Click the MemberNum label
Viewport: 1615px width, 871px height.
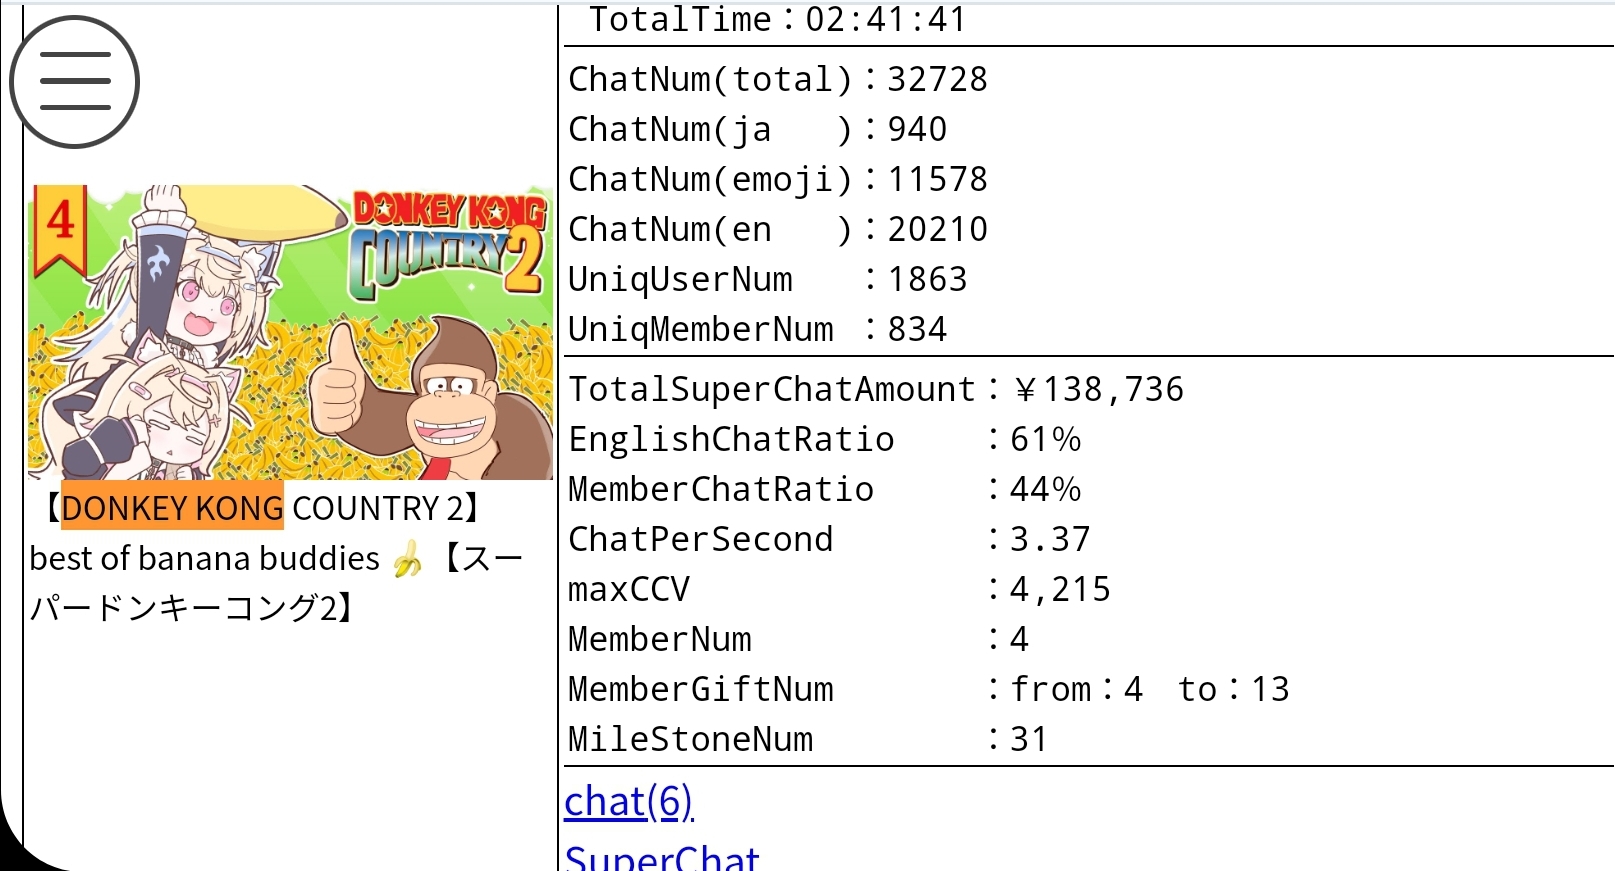tap(660, 639)
